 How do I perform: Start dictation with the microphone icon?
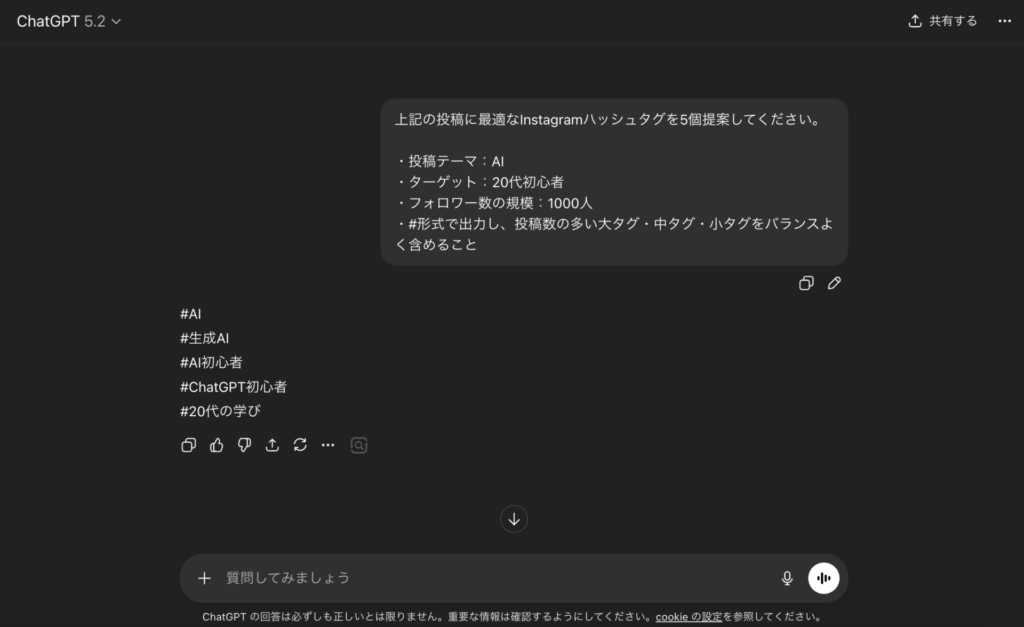click(x=787, y=578)
